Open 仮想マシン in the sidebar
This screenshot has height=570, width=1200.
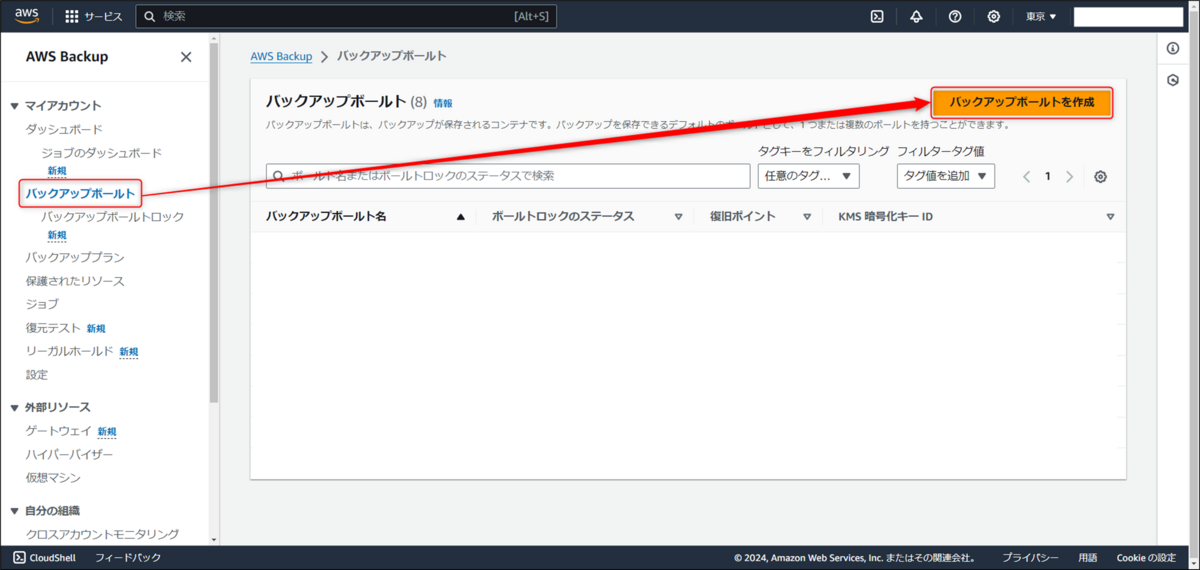point(53,478)
